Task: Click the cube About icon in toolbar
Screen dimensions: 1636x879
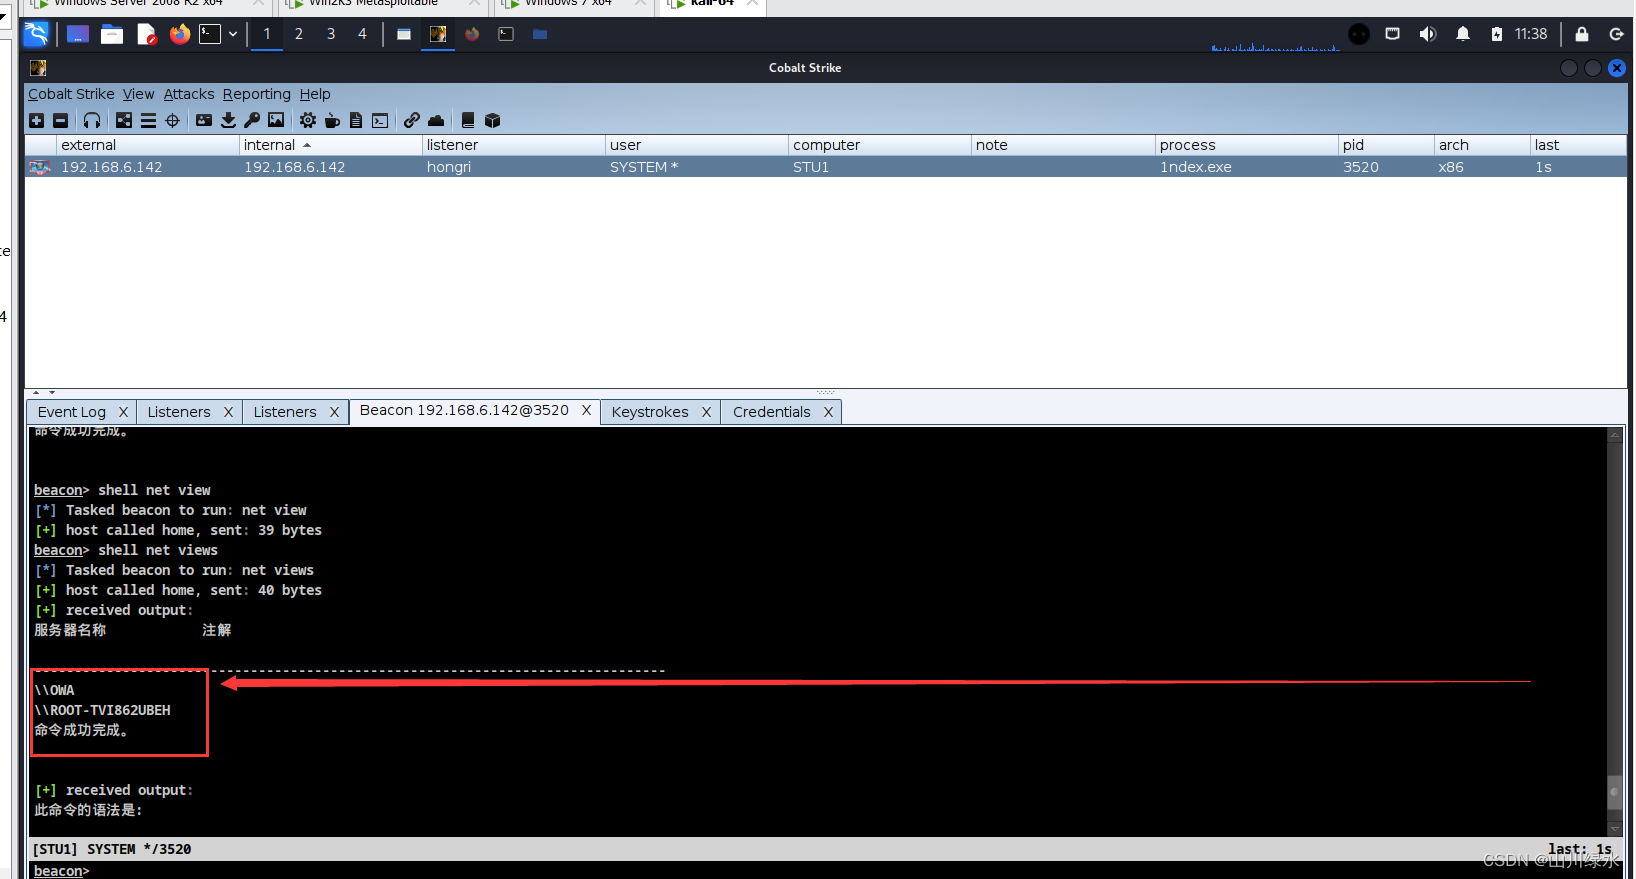Action: pos(492,120)
